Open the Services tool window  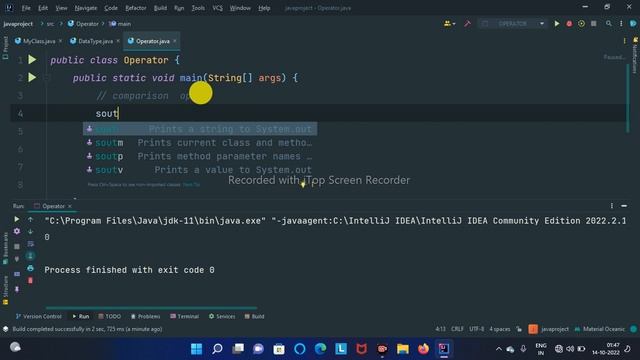222,316
